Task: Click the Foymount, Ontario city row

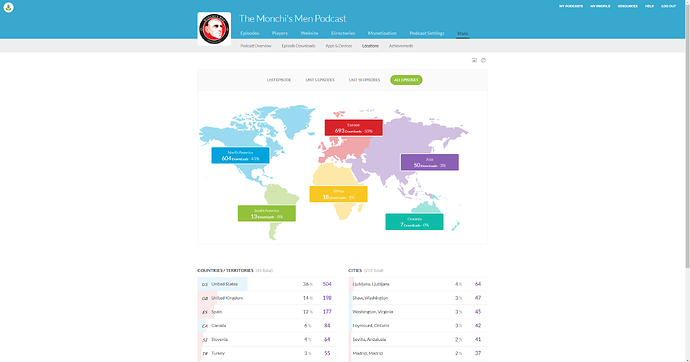Action: point(418,325)
